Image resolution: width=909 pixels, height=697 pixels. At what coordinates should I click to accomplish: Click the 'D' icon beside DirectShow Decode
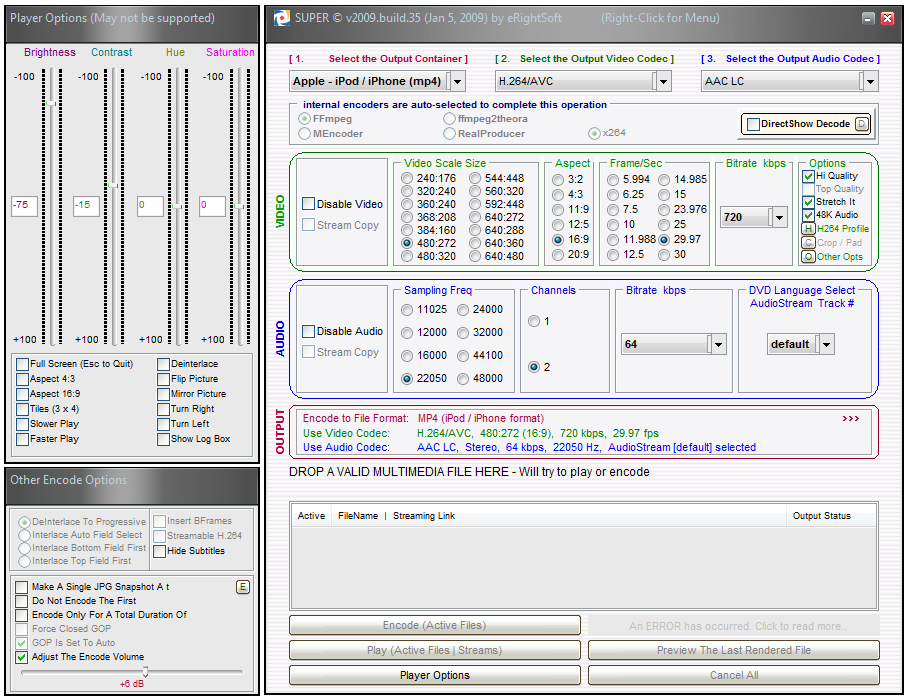pos(862,124)
